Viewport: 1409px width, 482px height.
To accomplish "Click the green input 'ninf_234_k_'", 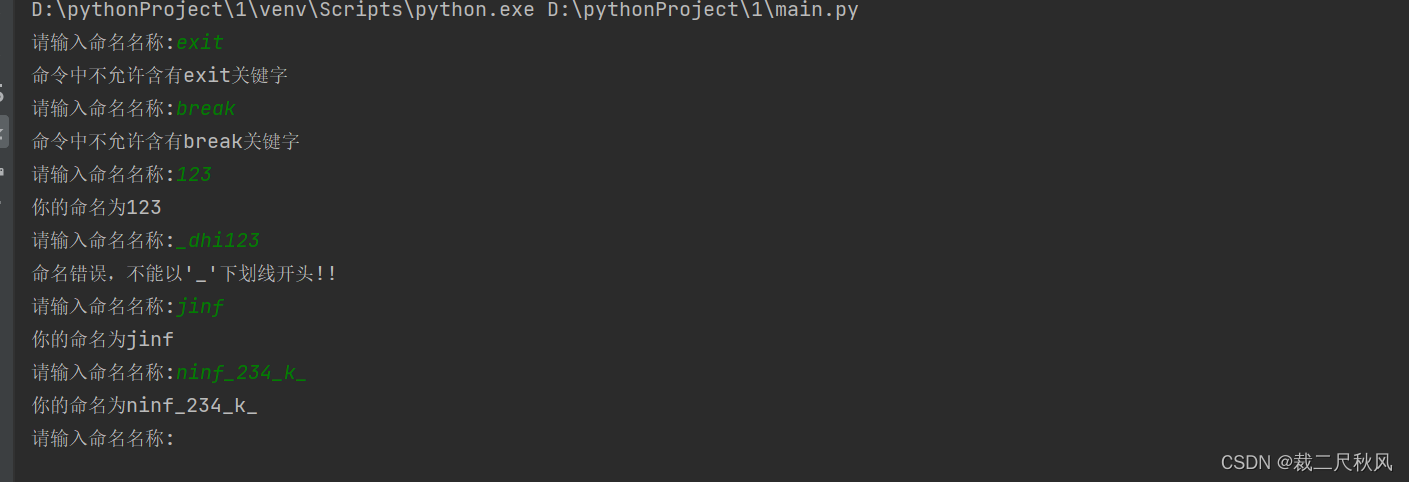I will pos(241,372).
